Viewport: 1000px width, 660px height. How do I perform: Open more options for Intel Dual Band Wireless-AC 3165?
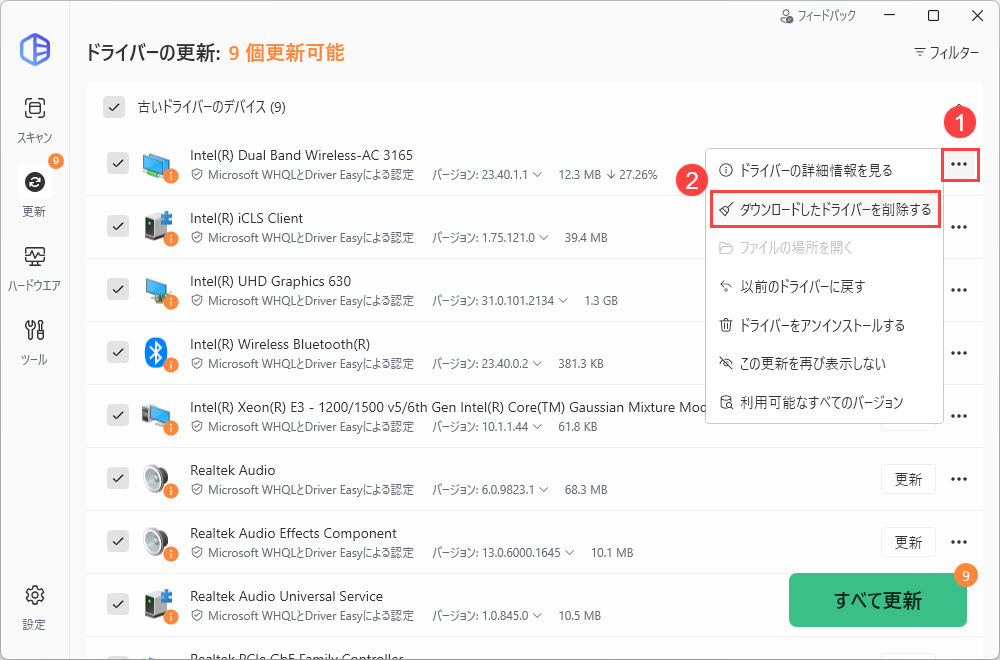[959, 165]
